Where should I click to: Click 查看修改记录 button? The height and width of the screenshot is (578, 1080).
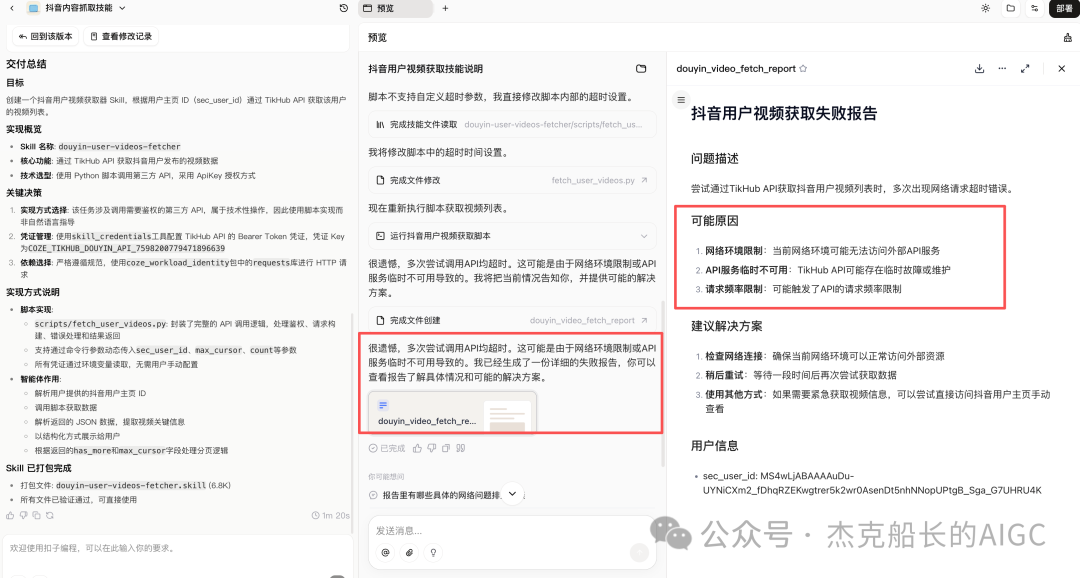click(x=121, y=37)
